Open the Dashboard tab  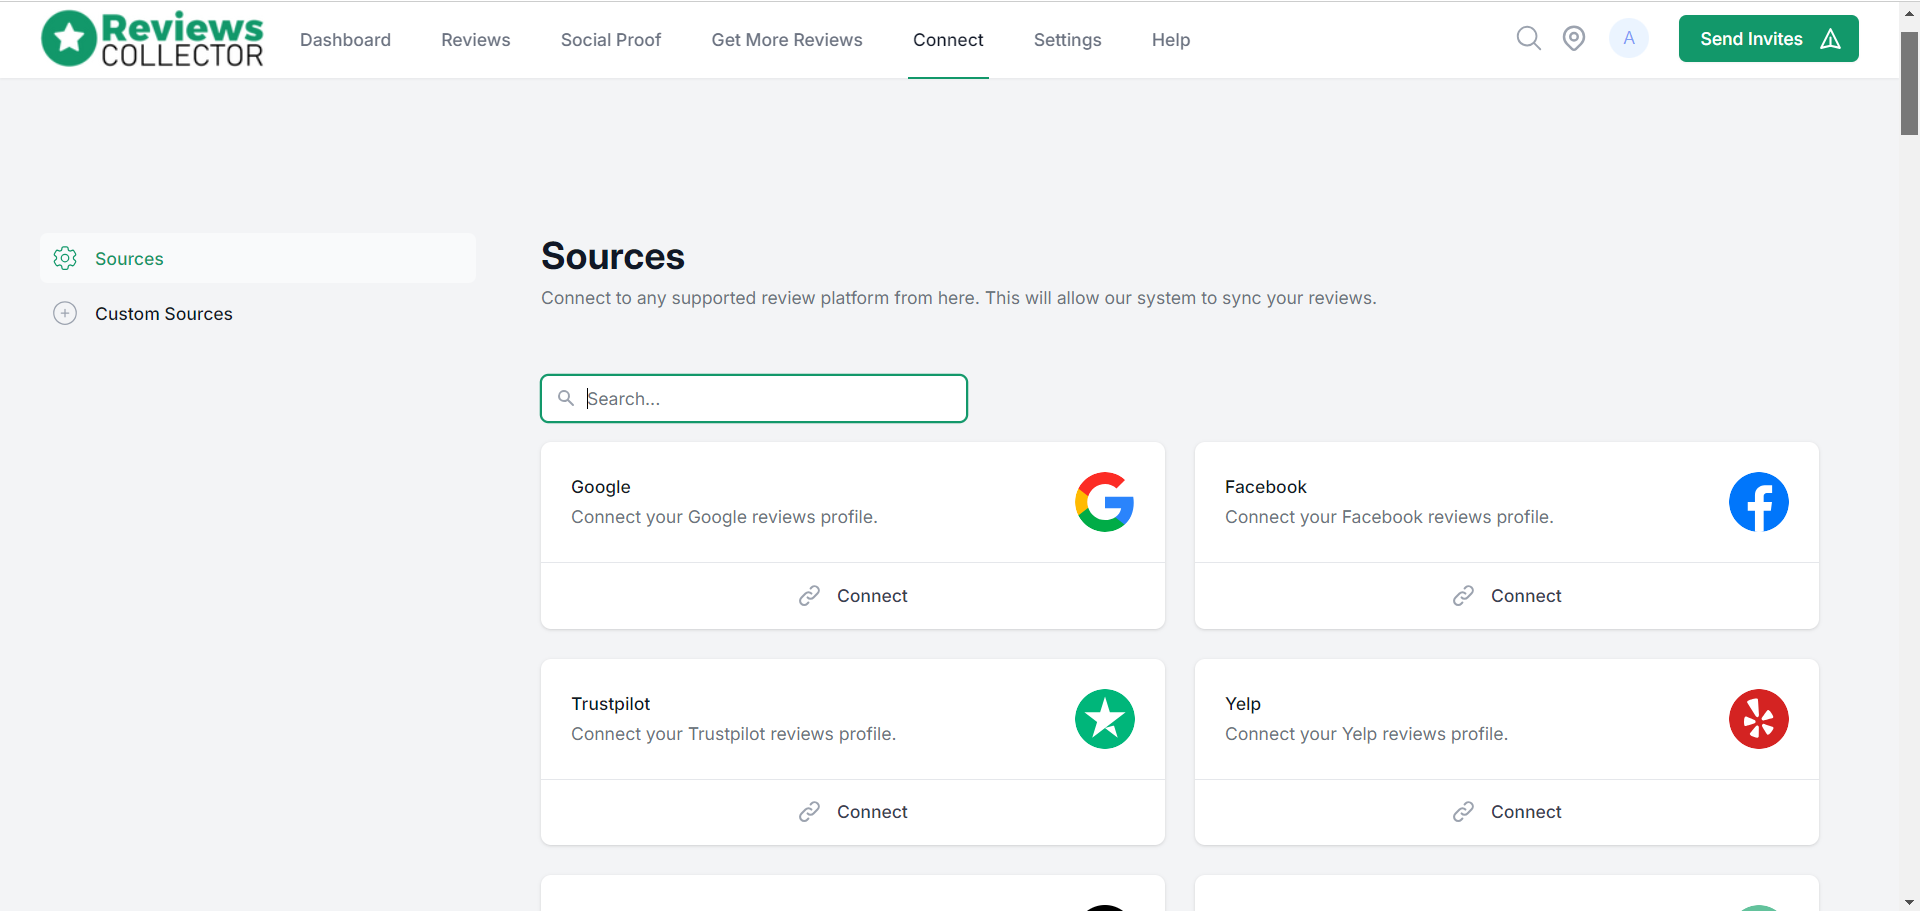(x=345, y=40)
